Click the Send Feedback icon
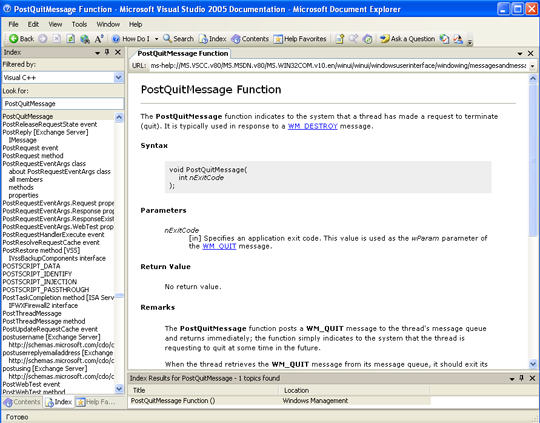The width and height of the screenshot is (540, 423). tap(458, 39)
